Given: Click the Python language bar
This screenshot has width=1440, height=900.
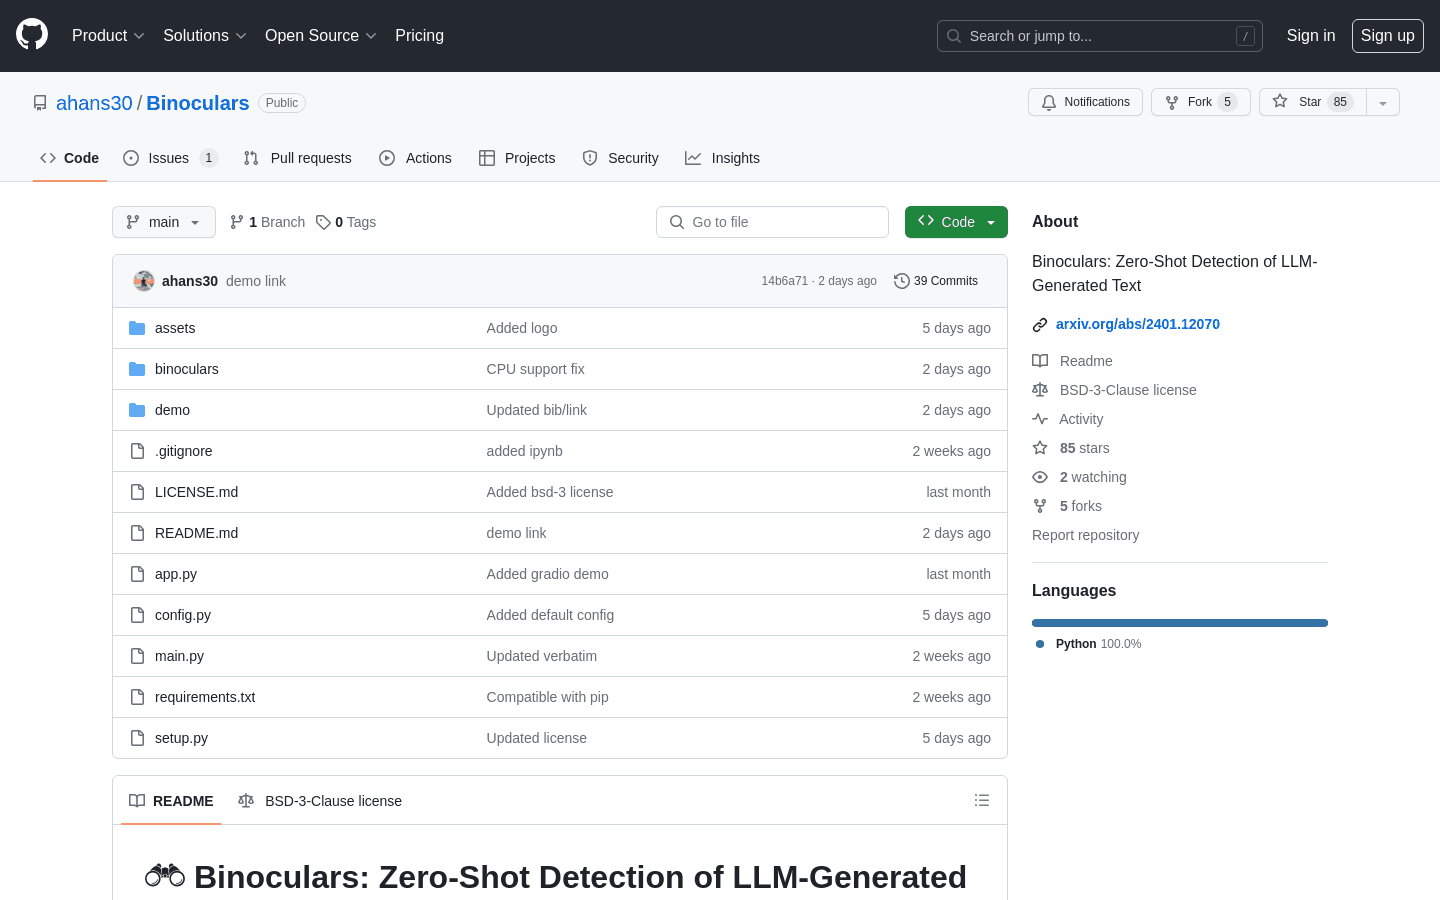Looking at the screenshot, I should 1180,623.
